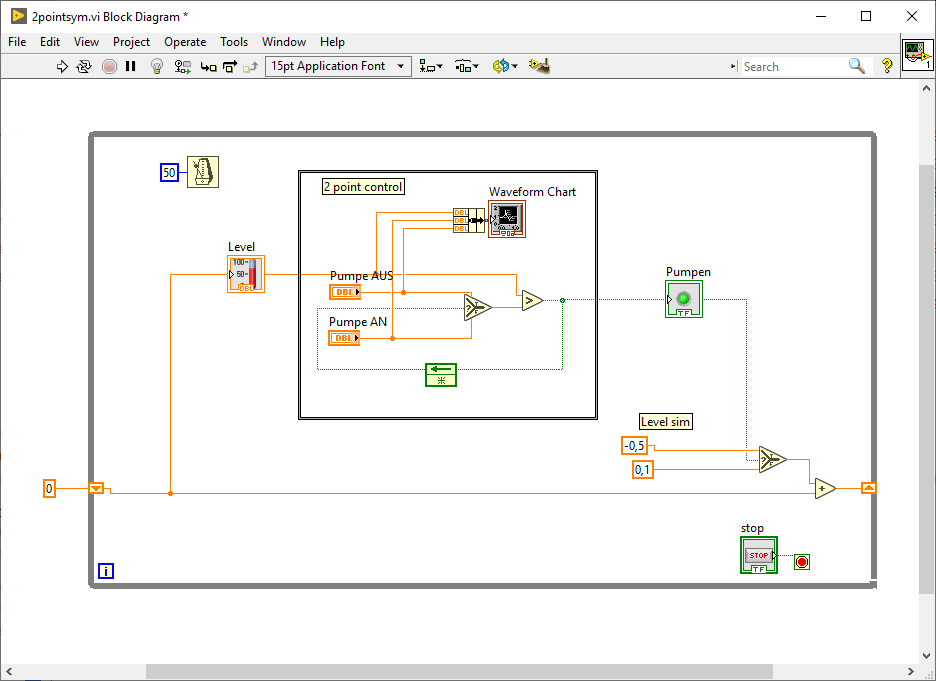Viewport: 936px width, 681px height.
Task: Open the Window menu
Action: pyautogui.click(x=284, y=42)
